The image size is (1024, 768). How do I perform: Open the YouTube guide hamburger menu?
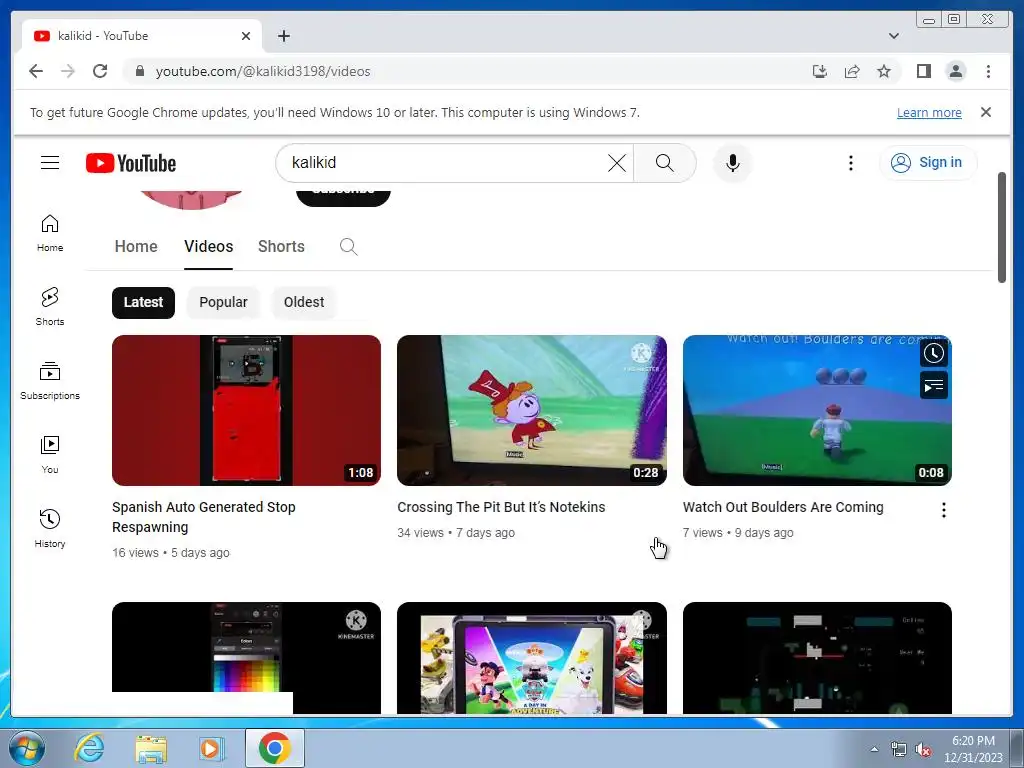tap(50, 163)
